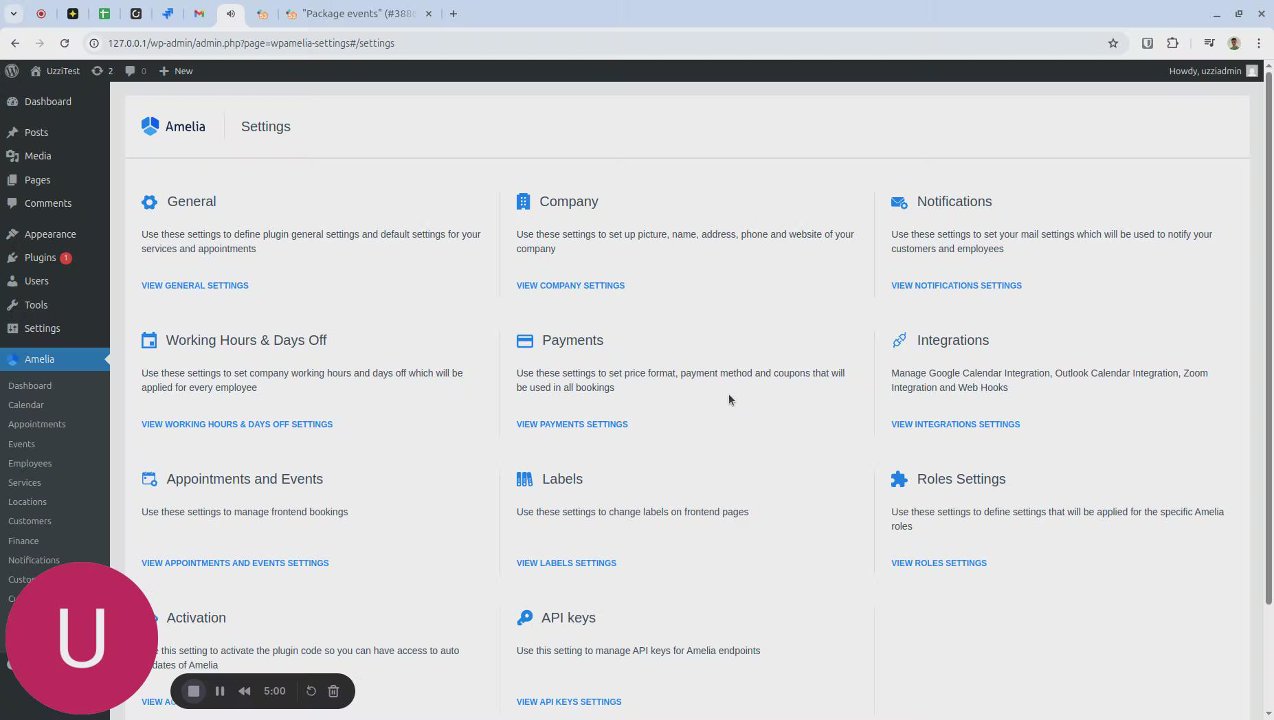The width and height of the screenshot is (1274, 720).
Task: Click the Company building icon
Action: [x=523, y=202]
